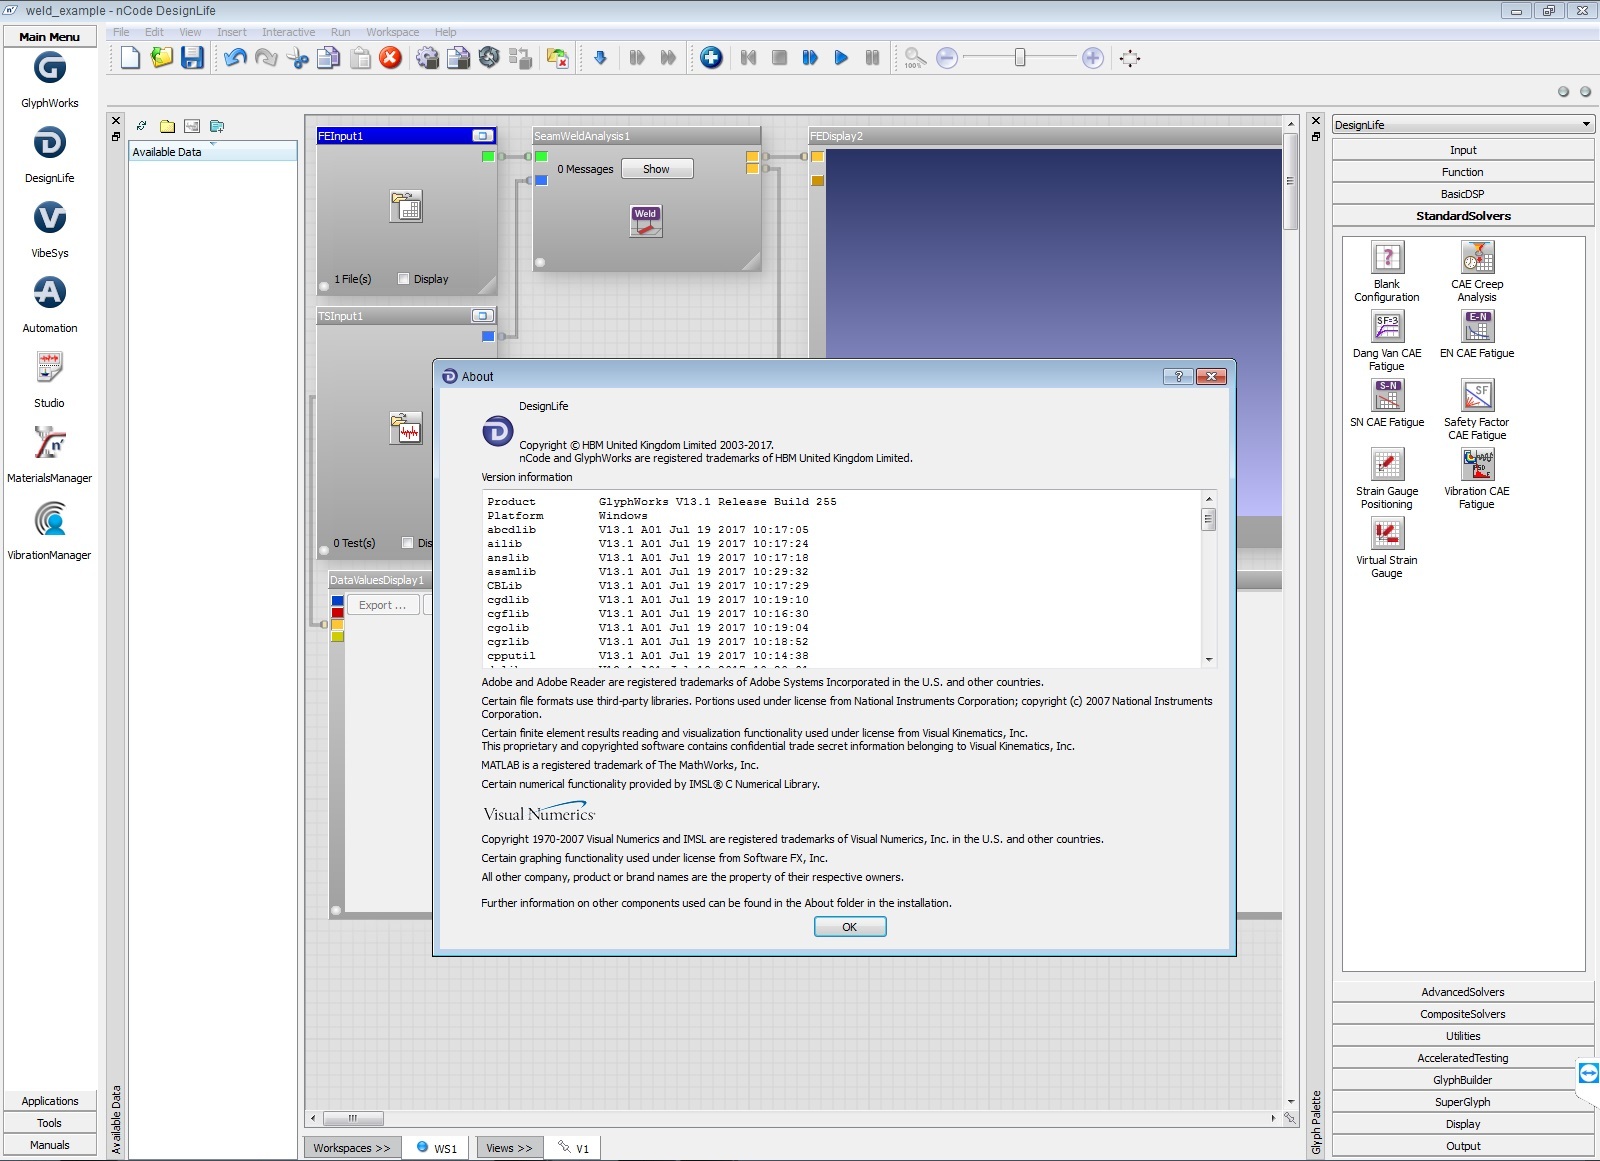Click the Workspaces >> button
Screen dimensions: 1600x1161
click(352, 1148)
